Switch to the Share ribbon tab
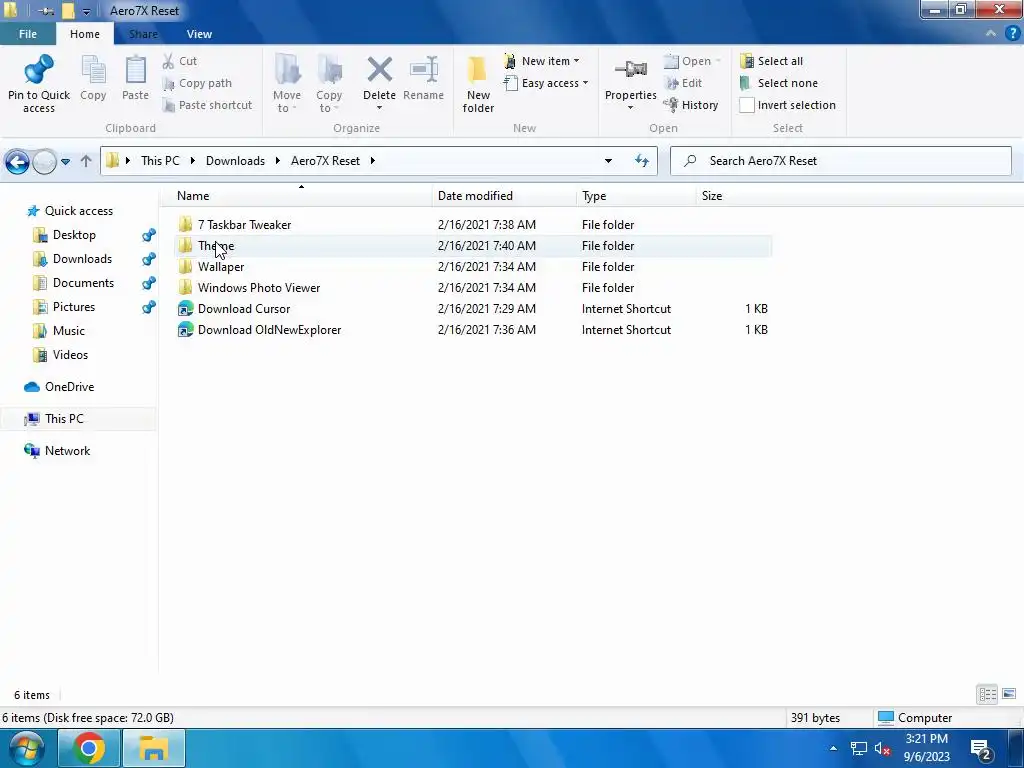The height and width of the screenshot is (768, 1024). [x=143, y=34]
